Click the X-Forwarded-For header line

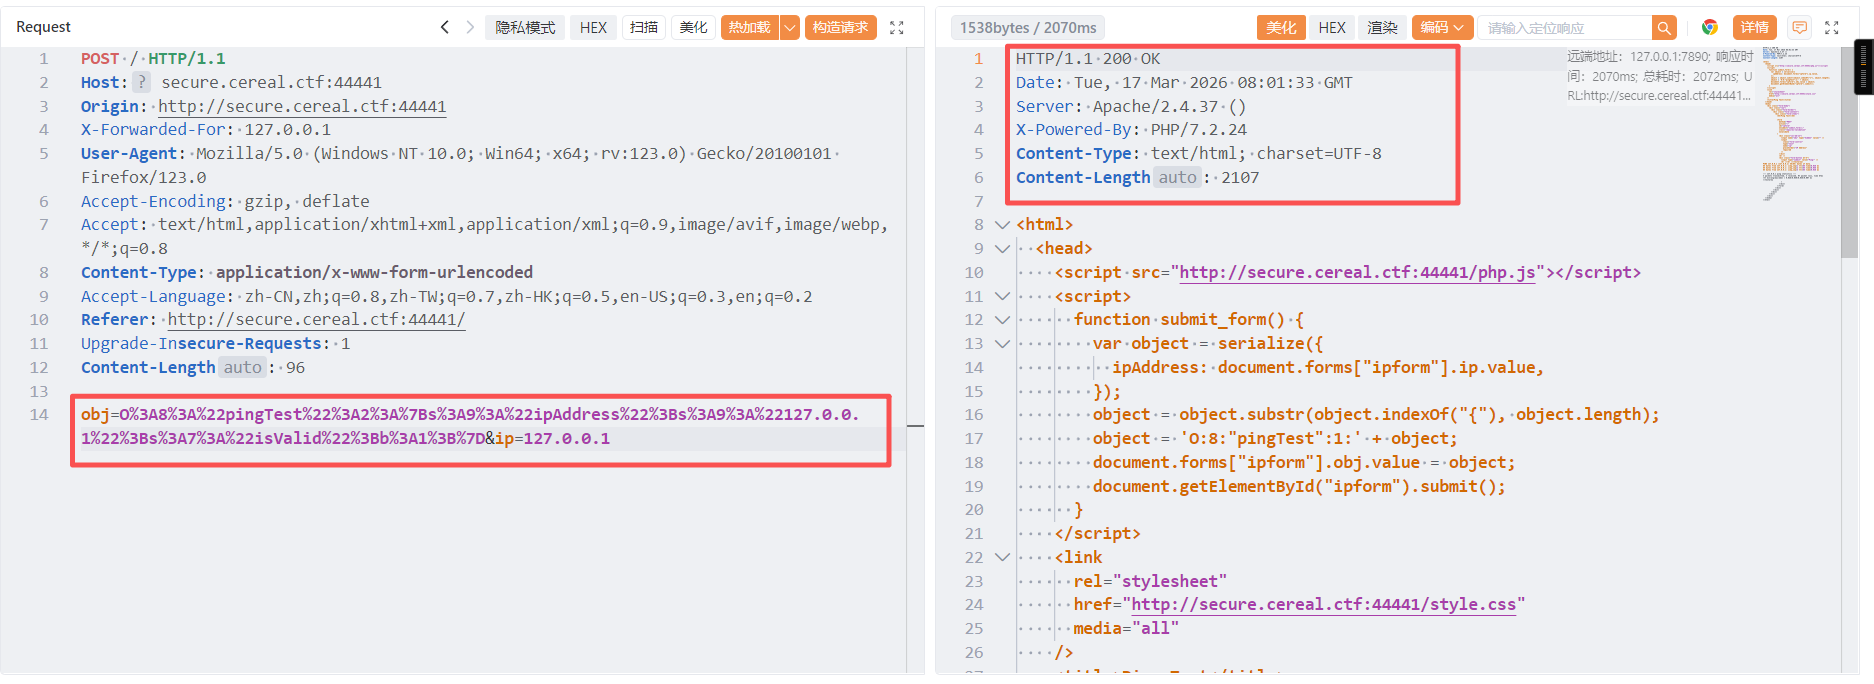(x=206, y=129)
